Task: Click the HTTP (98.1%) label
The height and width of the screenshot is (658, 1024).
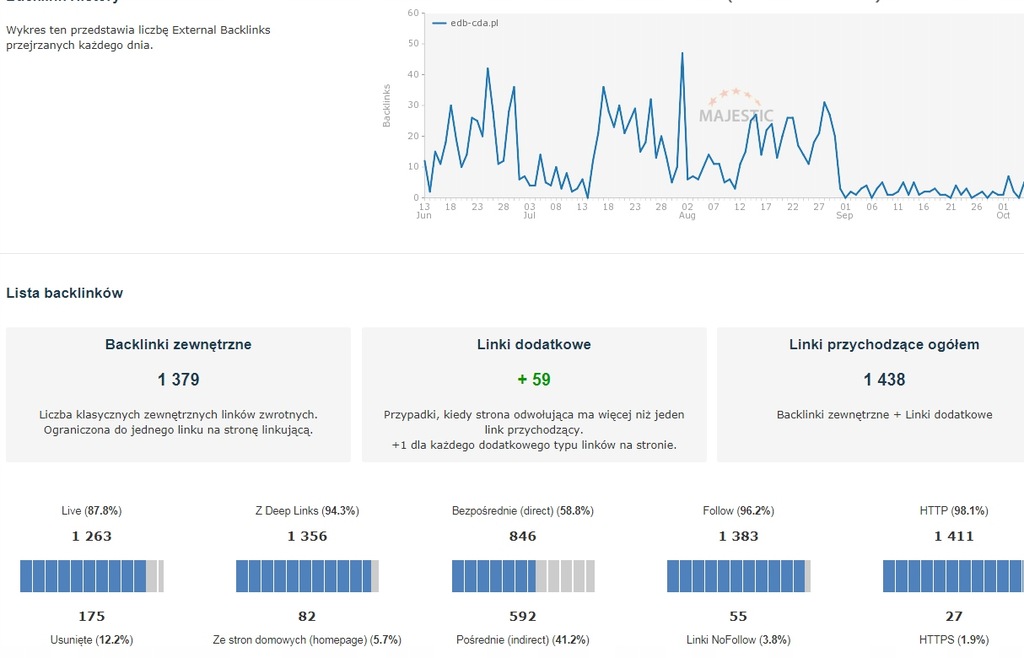Action: [953, 510]
